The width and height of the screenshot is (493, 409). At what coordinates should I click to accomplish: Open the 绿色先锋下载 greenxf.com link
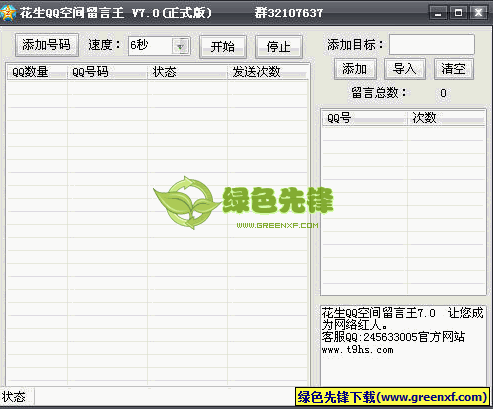(392, 397)
